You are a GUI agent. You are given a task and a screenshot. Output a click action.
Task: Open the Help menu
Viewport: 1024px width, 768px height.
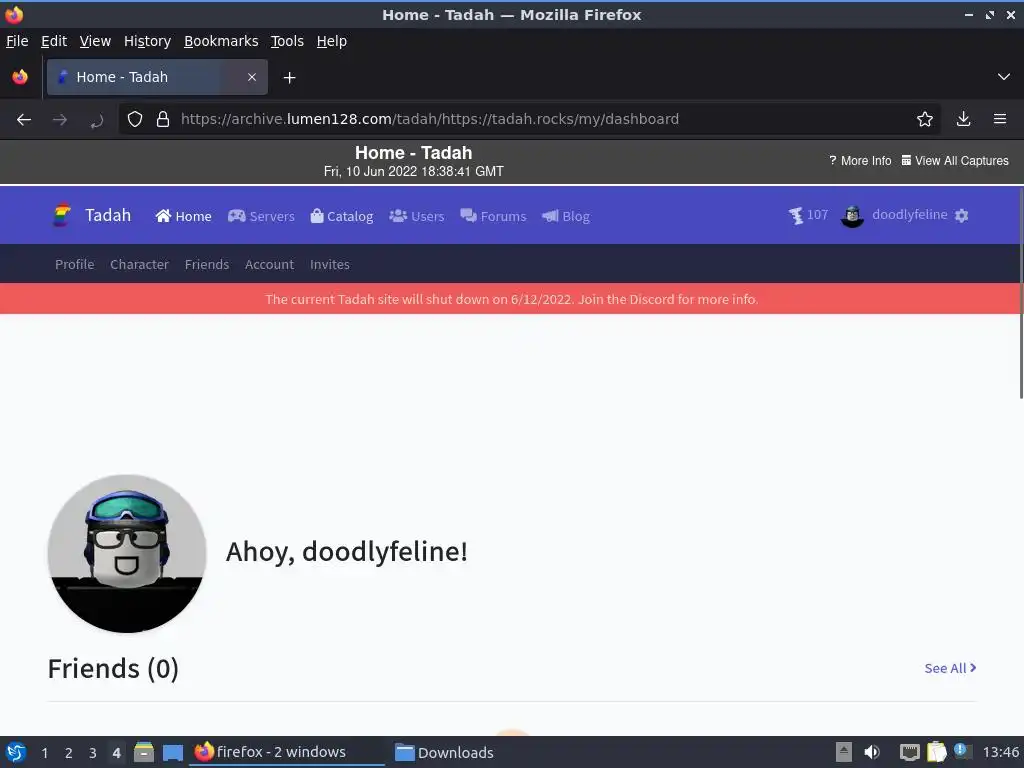(332, 41)
